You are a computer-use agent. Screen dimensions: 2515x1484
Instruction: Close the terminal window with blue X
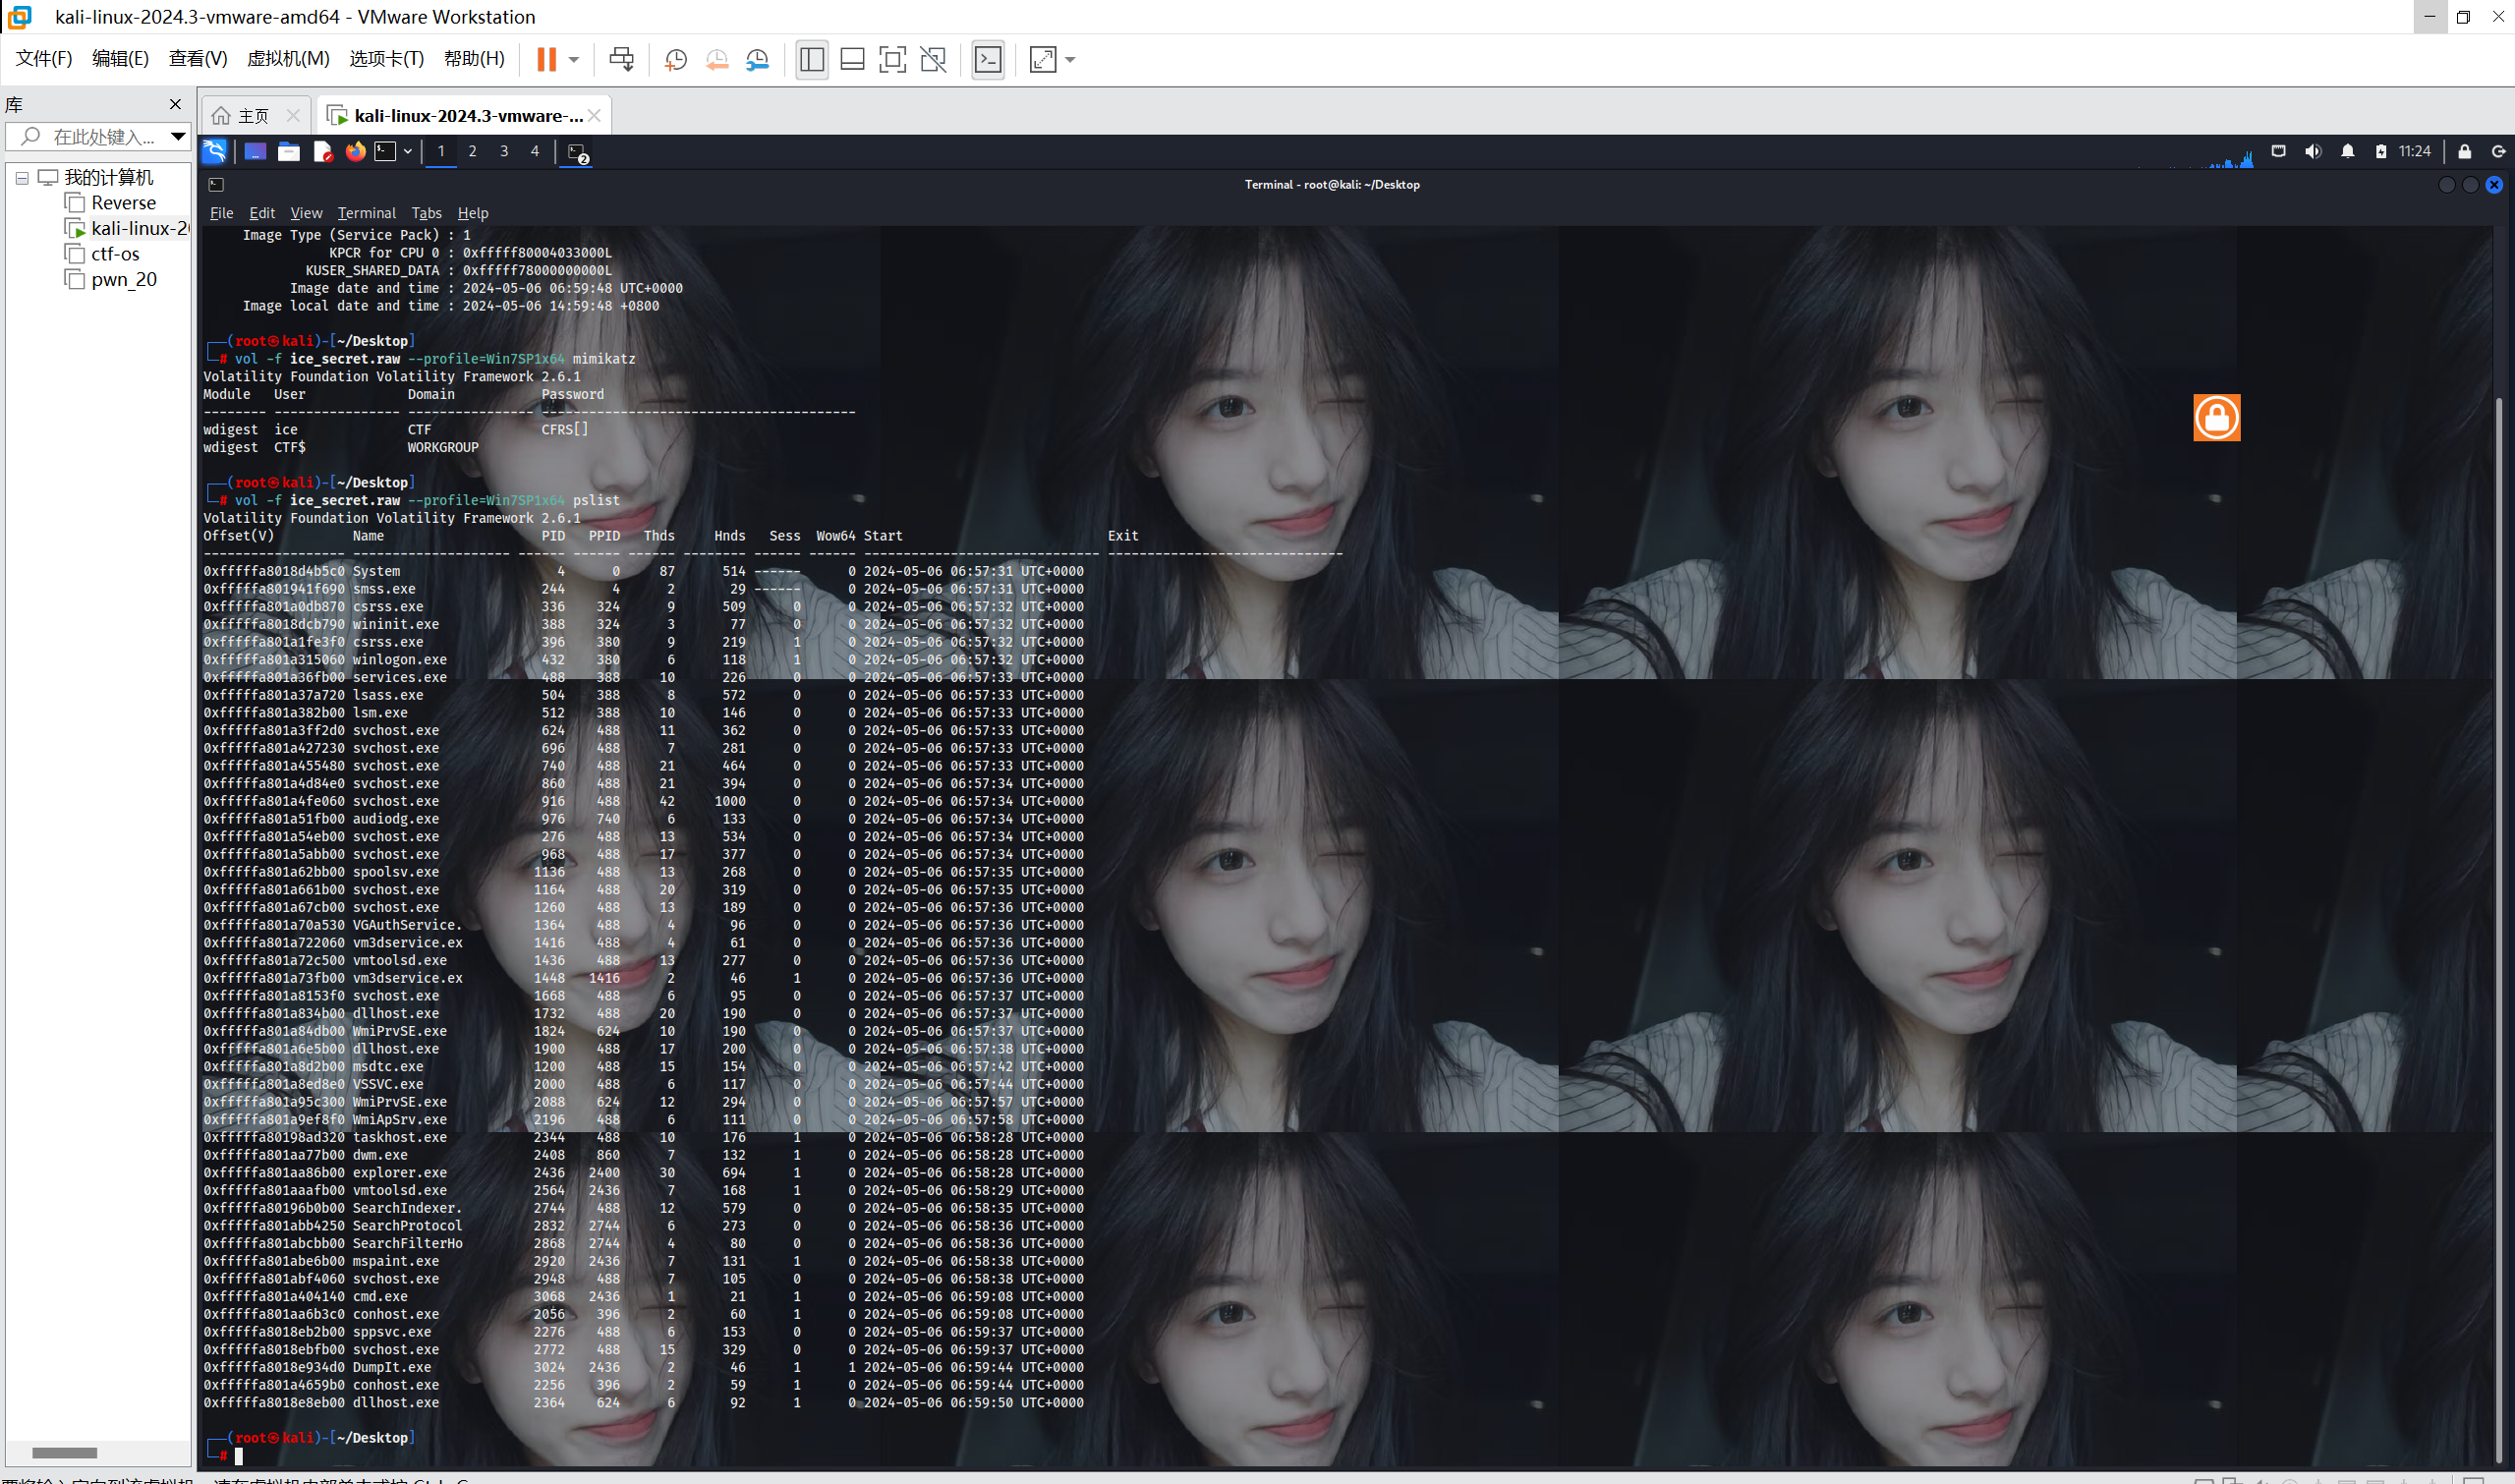pyautogui.click(x=2494, y=185)
